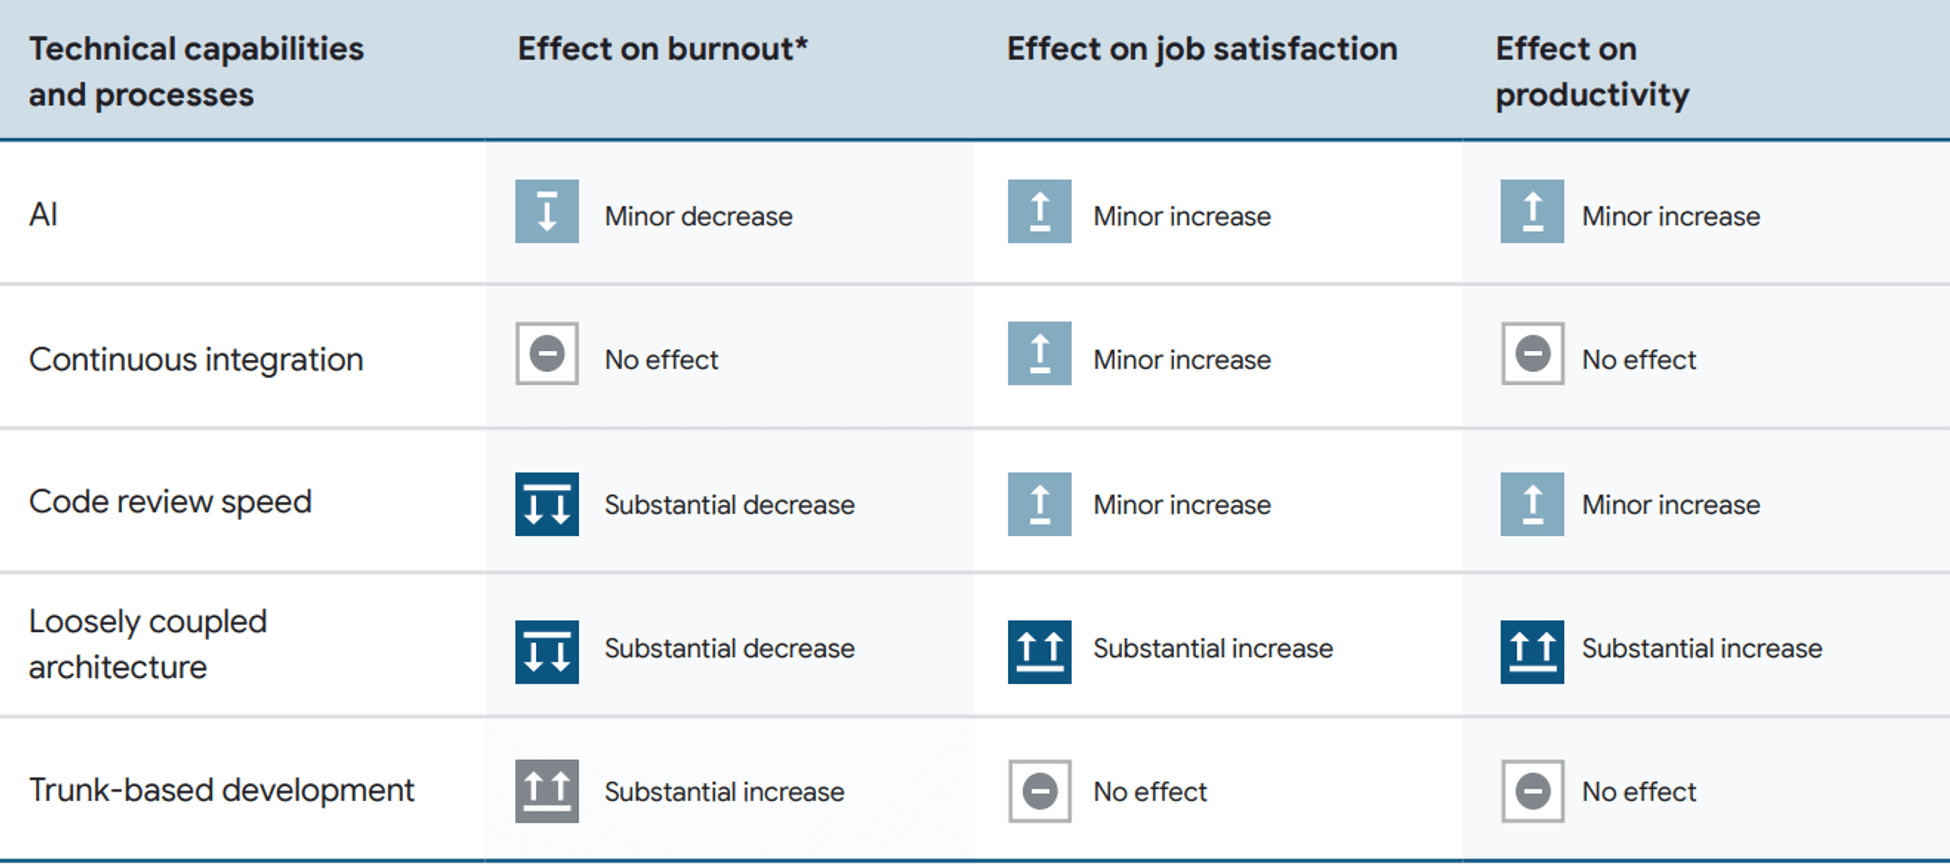This screenshot has height=864, width=1950.
Task: Click Loosely coupled productivity substantial increase icon
Action: [1532, 652]
